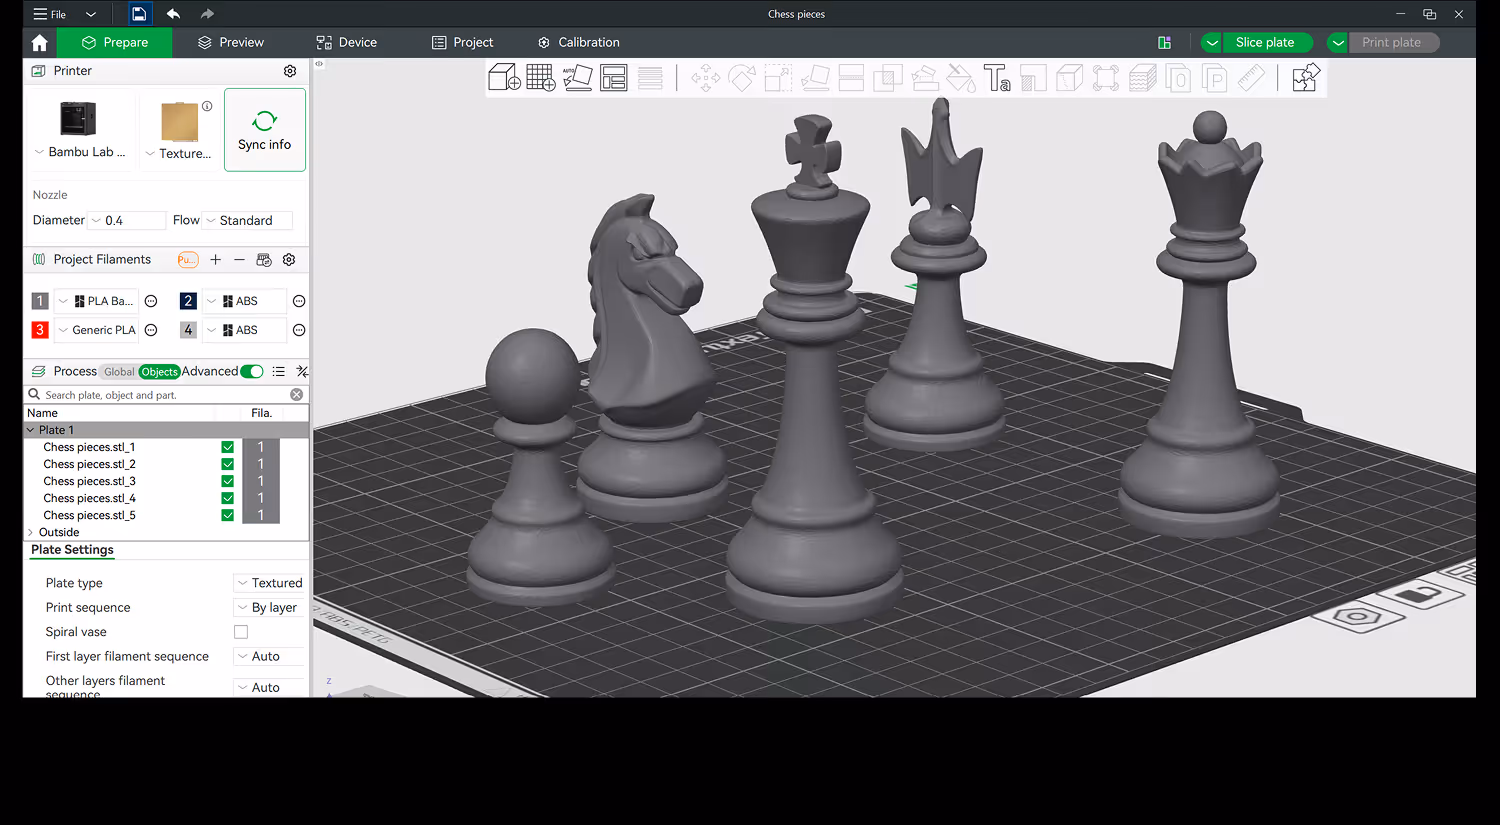Select the Text shape tool
1500x825 pixels.
pos(997,77)
